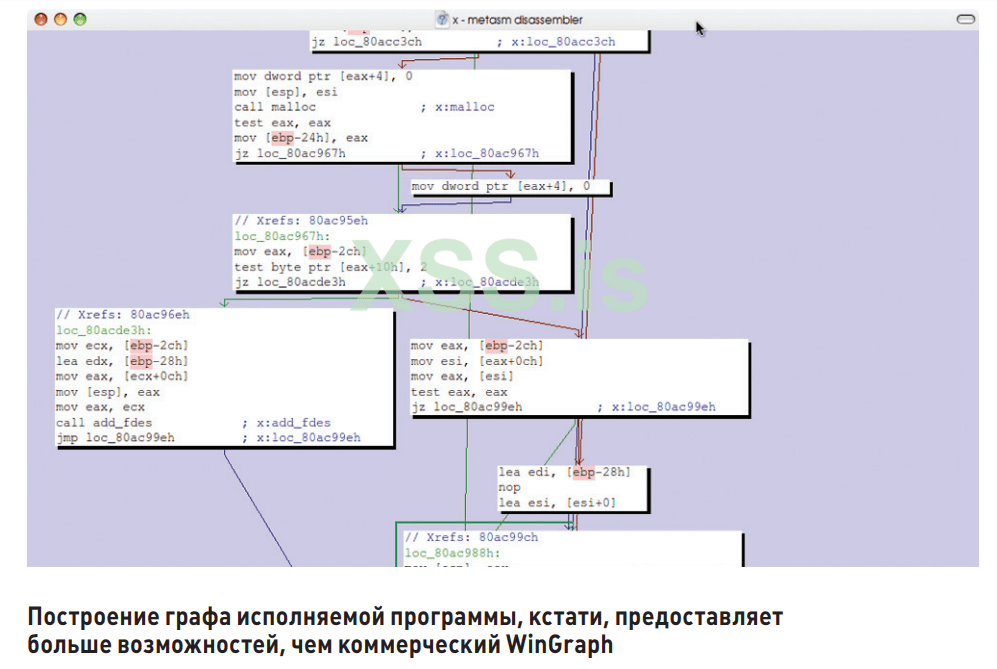The width and height of the screenshot is (997, 669).
Task: Click the '; x:loc_80acde3h' comment
Action: [480, 282]
